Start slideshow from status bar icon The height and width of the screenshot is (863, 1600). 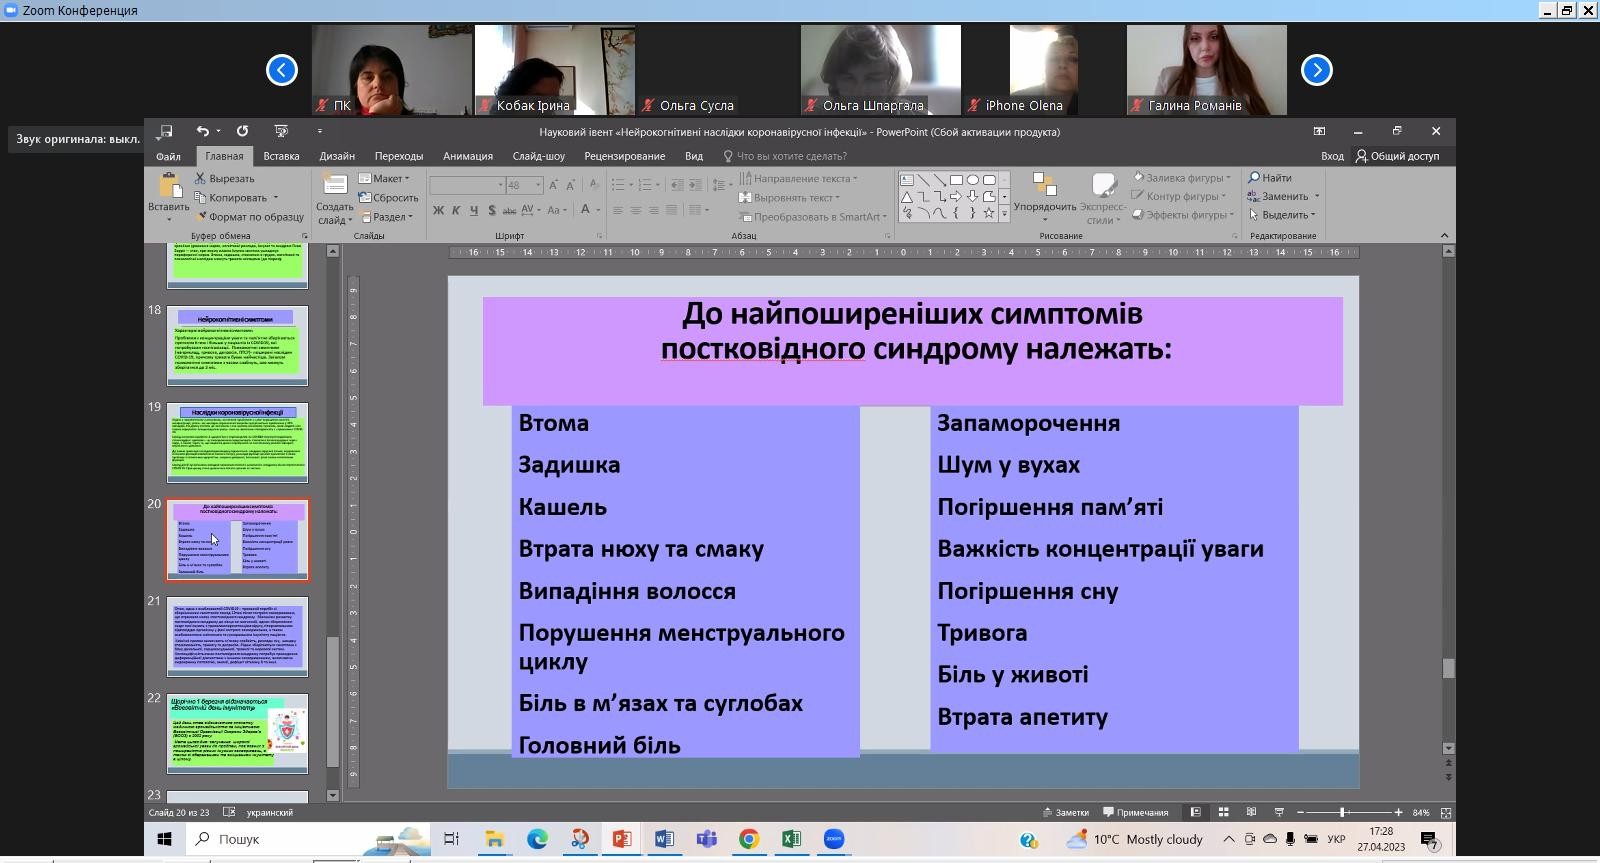click(x=1278, y=812)
